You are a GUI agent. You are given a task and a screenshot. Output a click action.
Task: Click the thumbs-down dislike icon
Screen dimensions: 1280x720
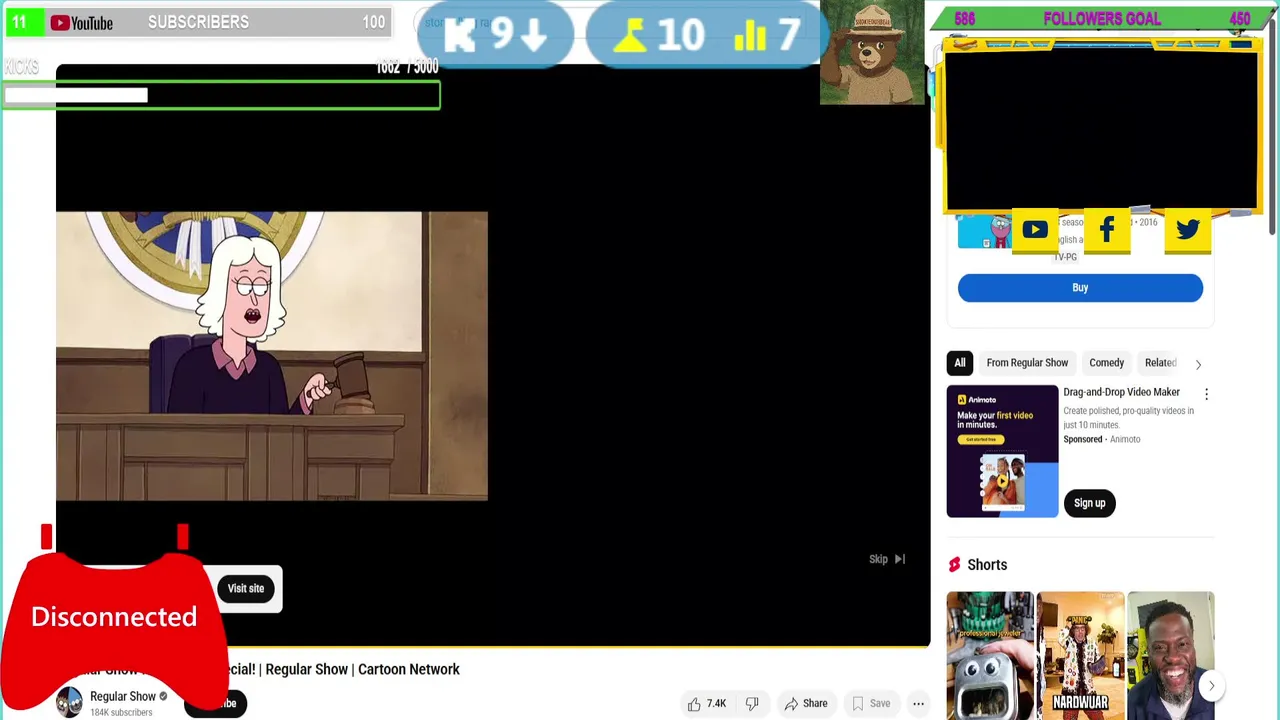[x=752, y=704]
